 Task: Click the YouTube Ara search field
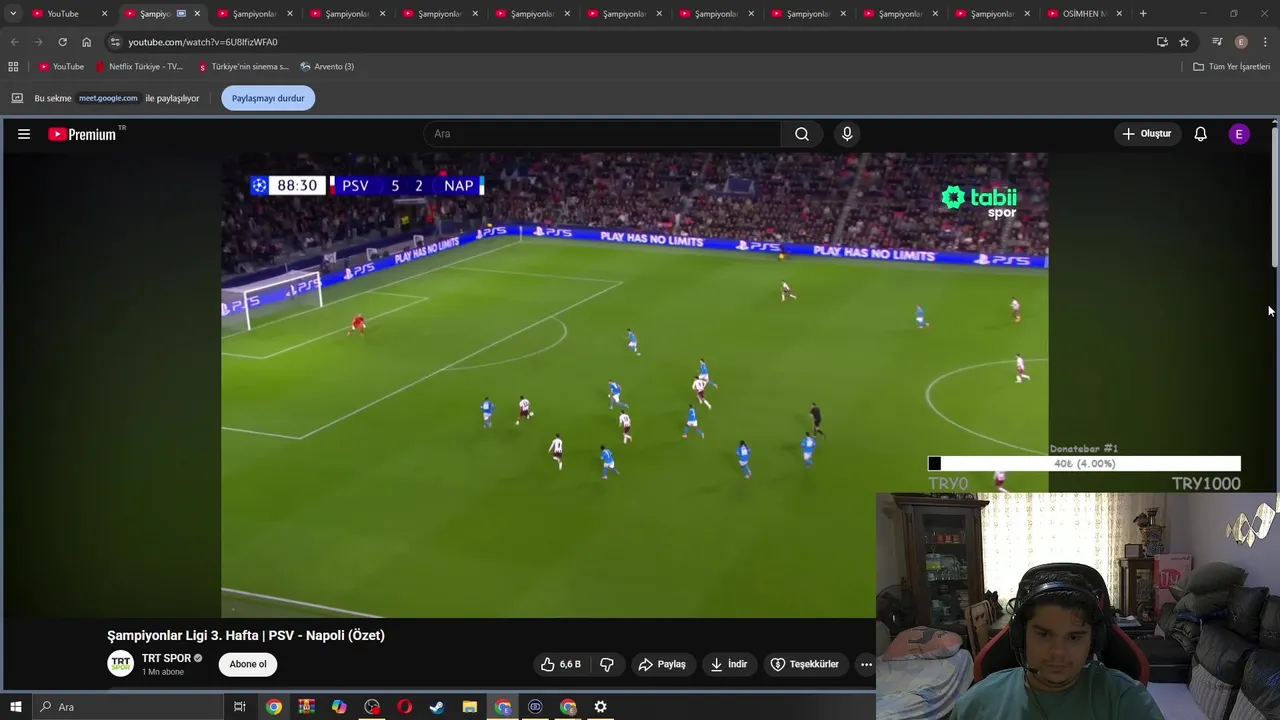(603, 134)
